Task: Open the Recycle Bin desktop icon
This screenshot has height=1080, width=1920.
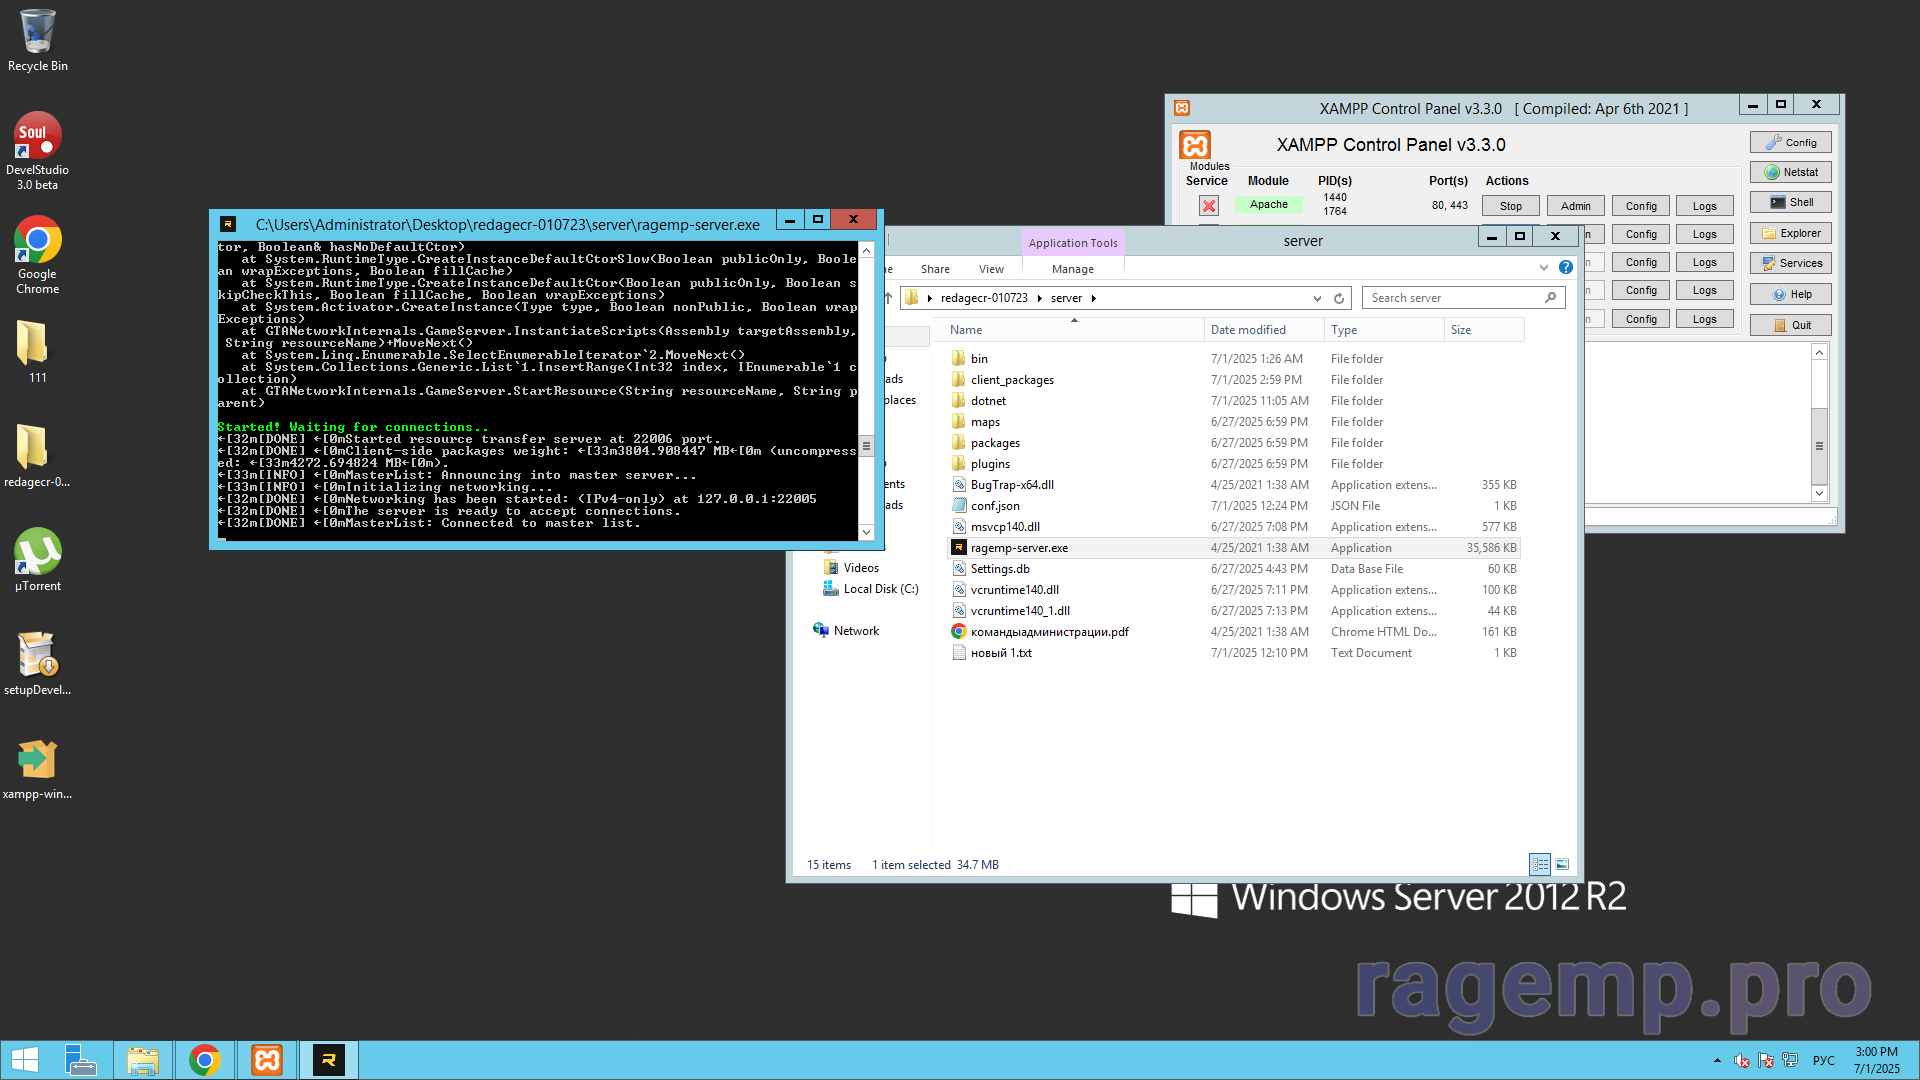Action: [x=37, y=40]
